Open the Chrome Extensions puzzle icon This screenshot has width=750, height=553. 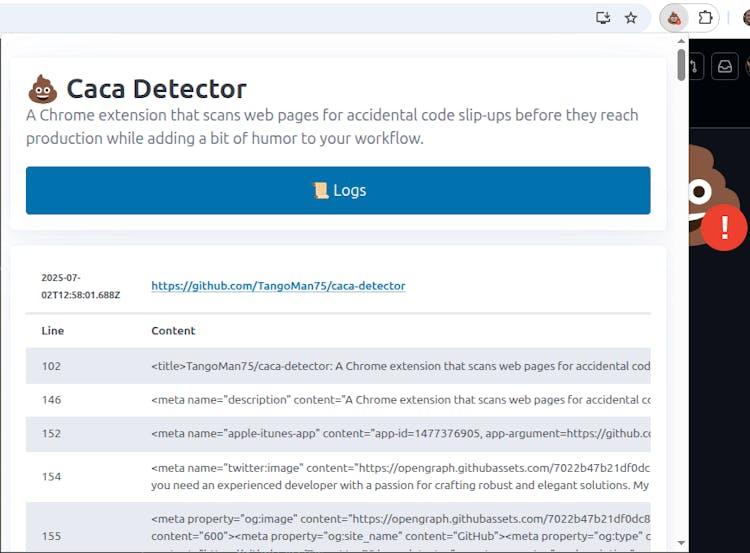coord(706,18)
